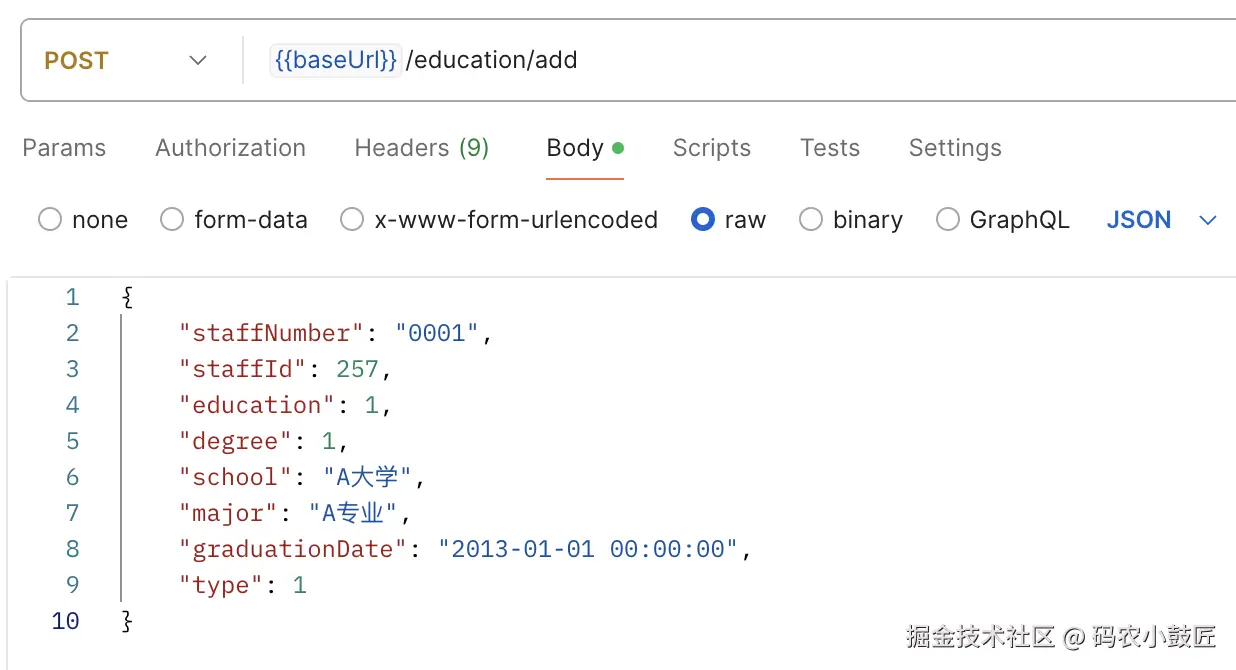The image size is (1236, 670).
Task: Switch to the Params tab
Action: (x=64, y=148)
